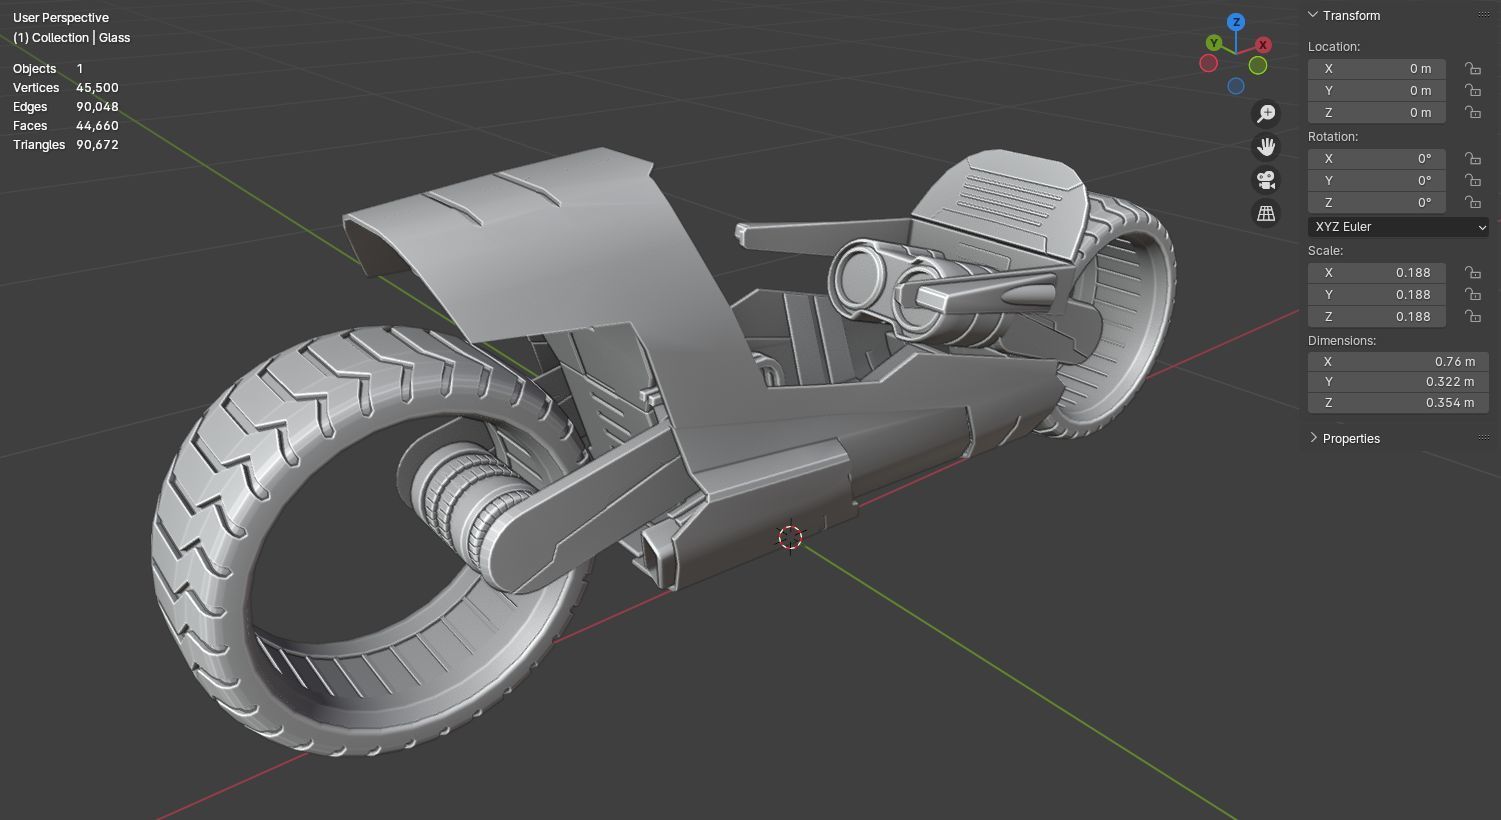This screenshot has height=820, width=1501.
Task: Collapse the Transform panel
Action: (x=1313, y=16)
